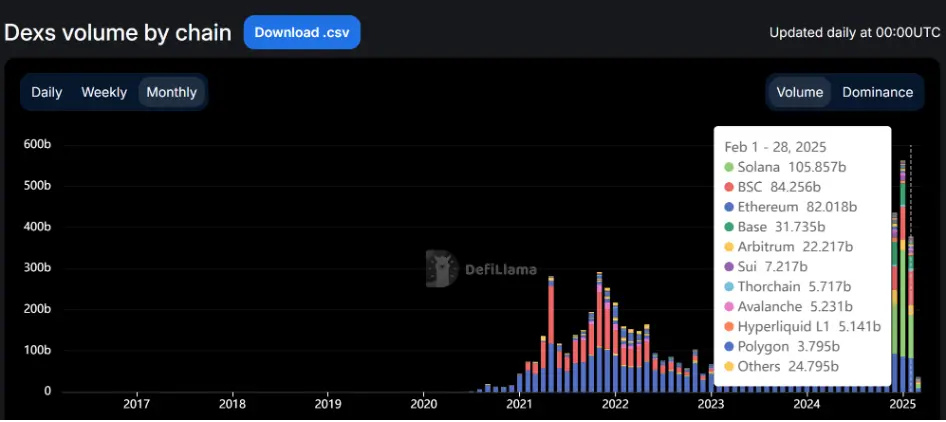
Task: Switch to the Dominance view
Action: 877,92
